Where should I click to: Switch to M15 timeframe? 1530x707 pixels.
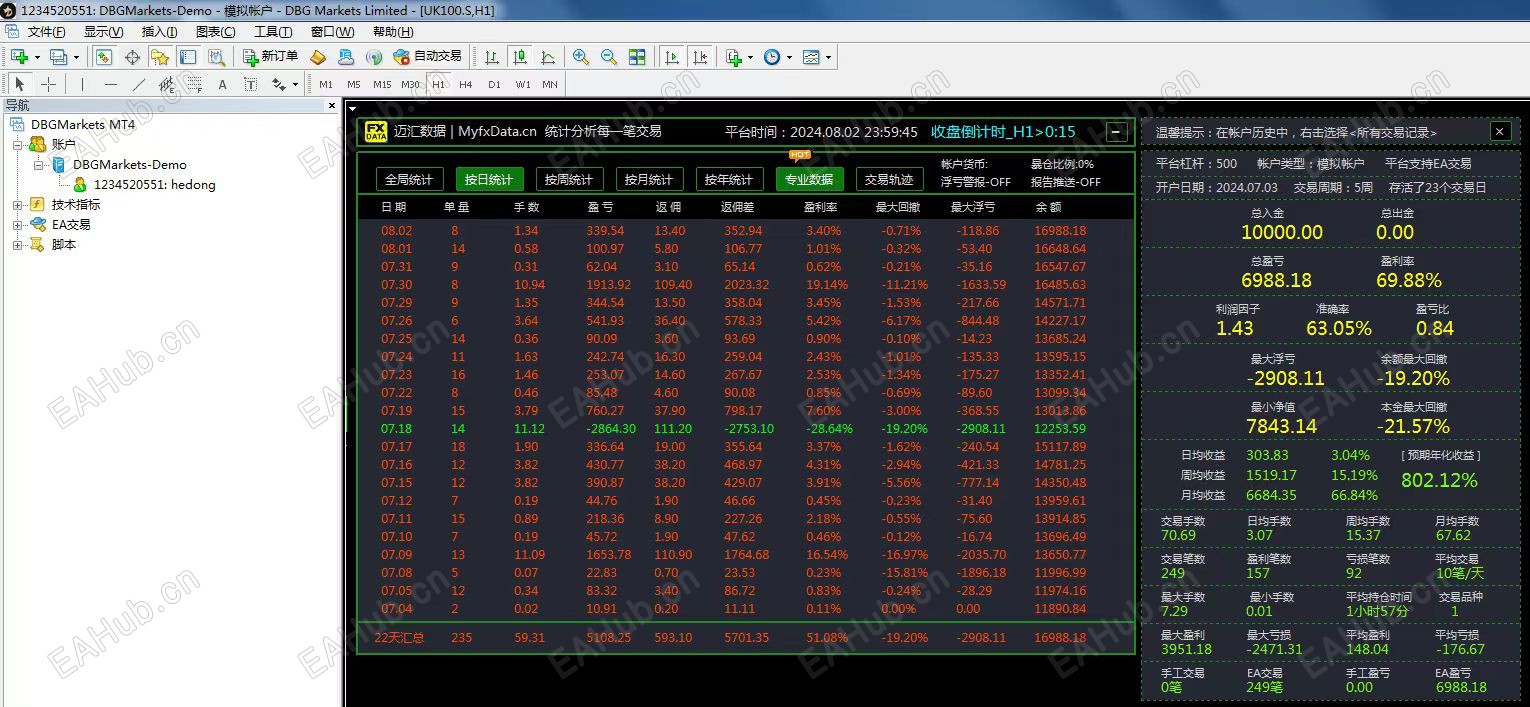[x=382, y=84]
